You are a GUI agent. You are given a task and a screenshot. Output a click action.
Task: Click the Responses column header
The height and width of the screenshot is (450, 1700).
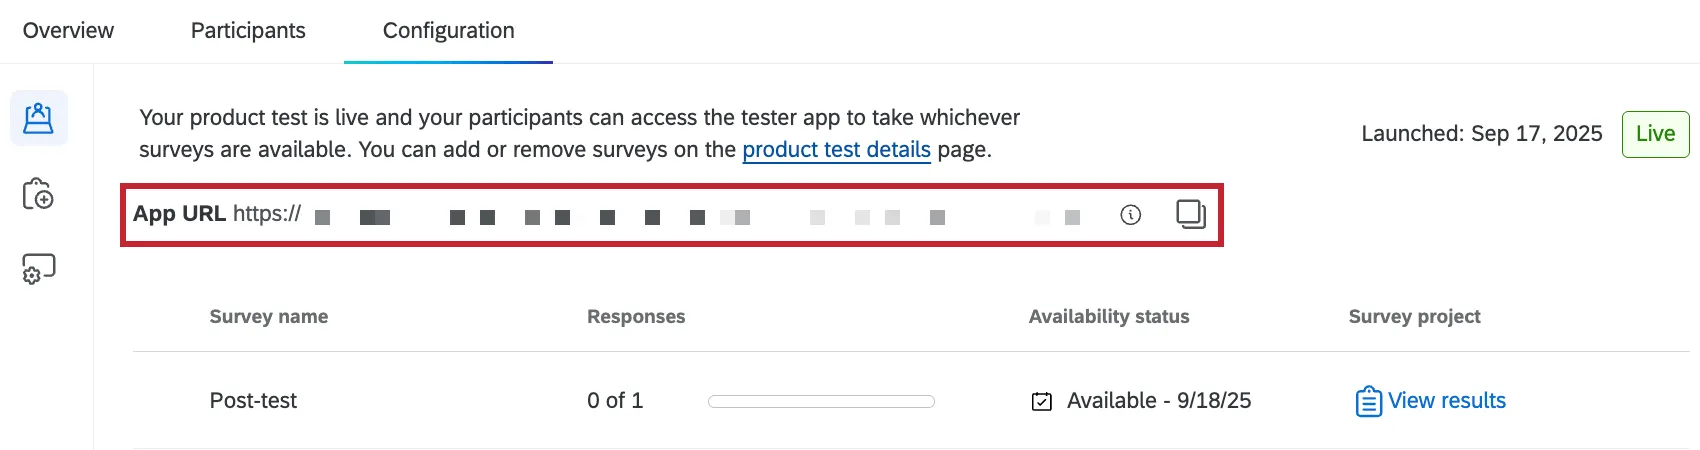click(636, 317)
